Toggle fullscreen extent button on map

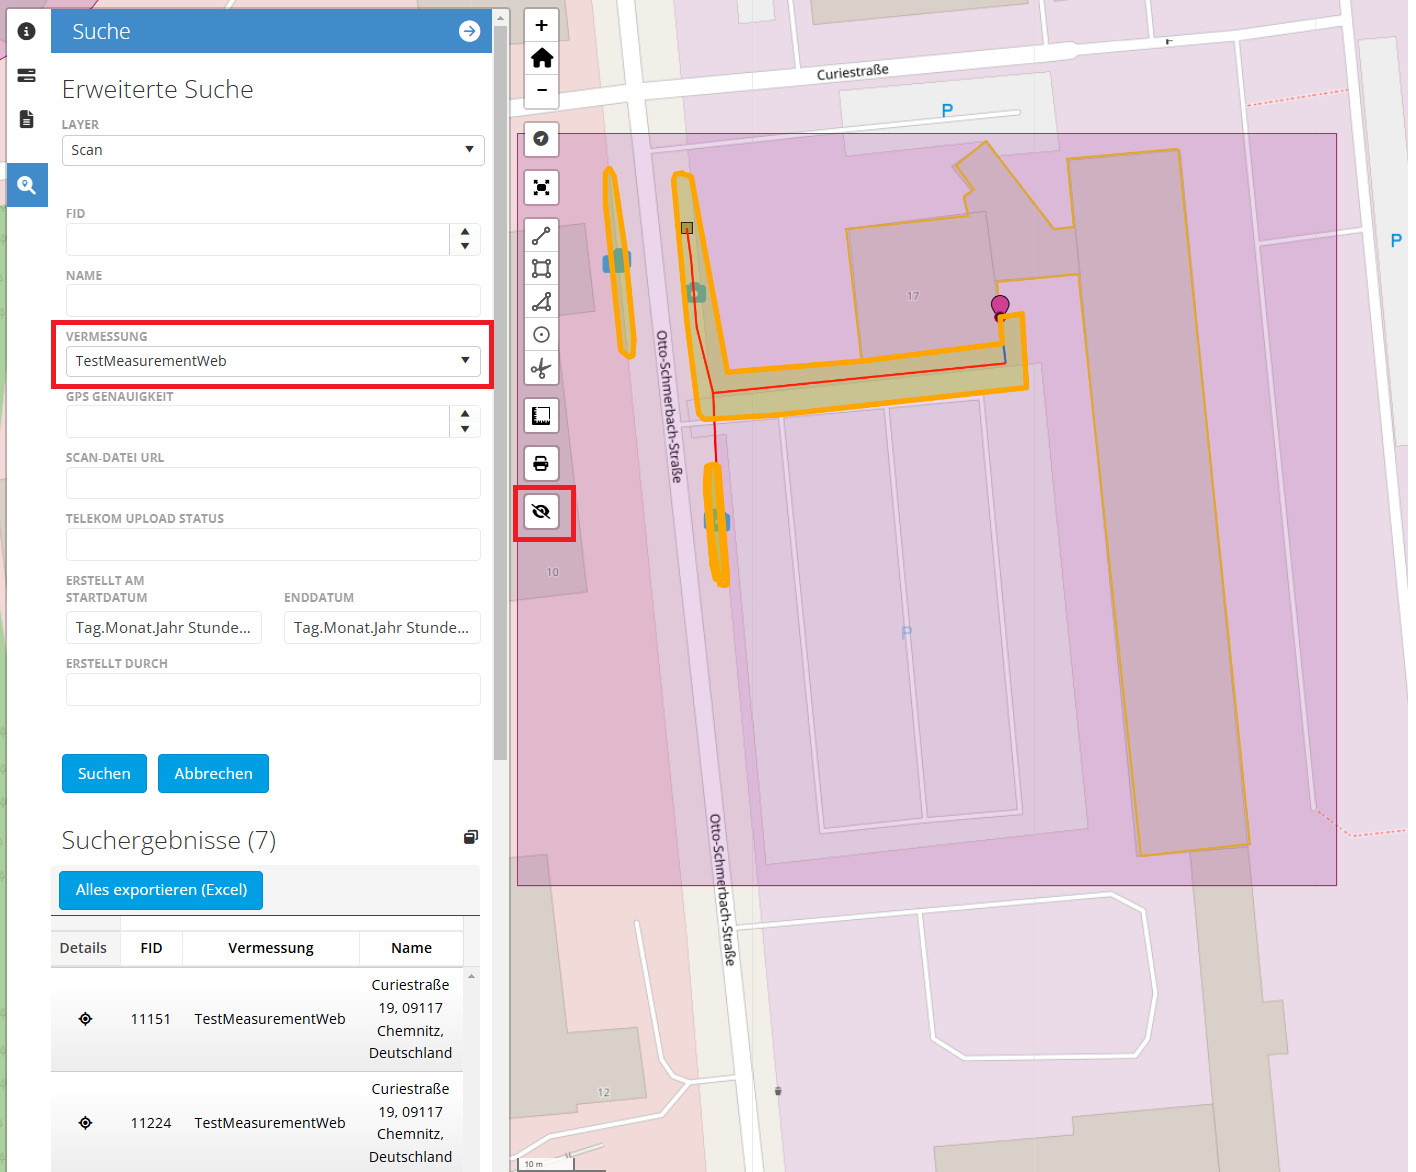(x=541, y=187)
